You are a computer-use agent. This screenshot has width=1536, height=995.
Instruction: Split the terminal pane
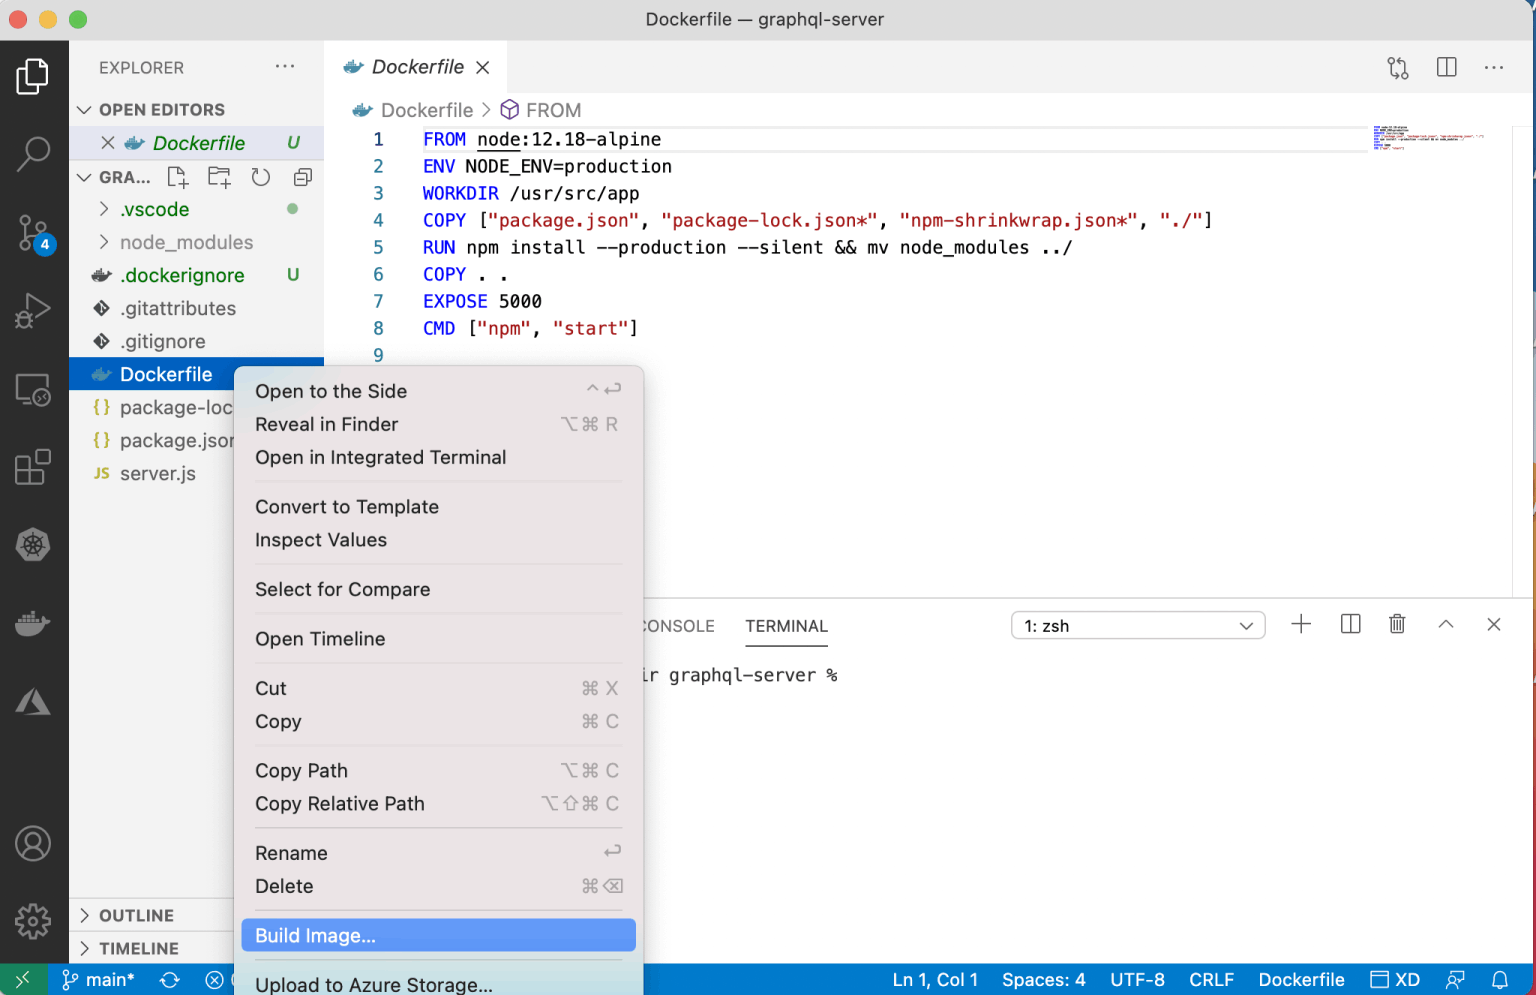pyautogui.click(x=1350, y=625)
